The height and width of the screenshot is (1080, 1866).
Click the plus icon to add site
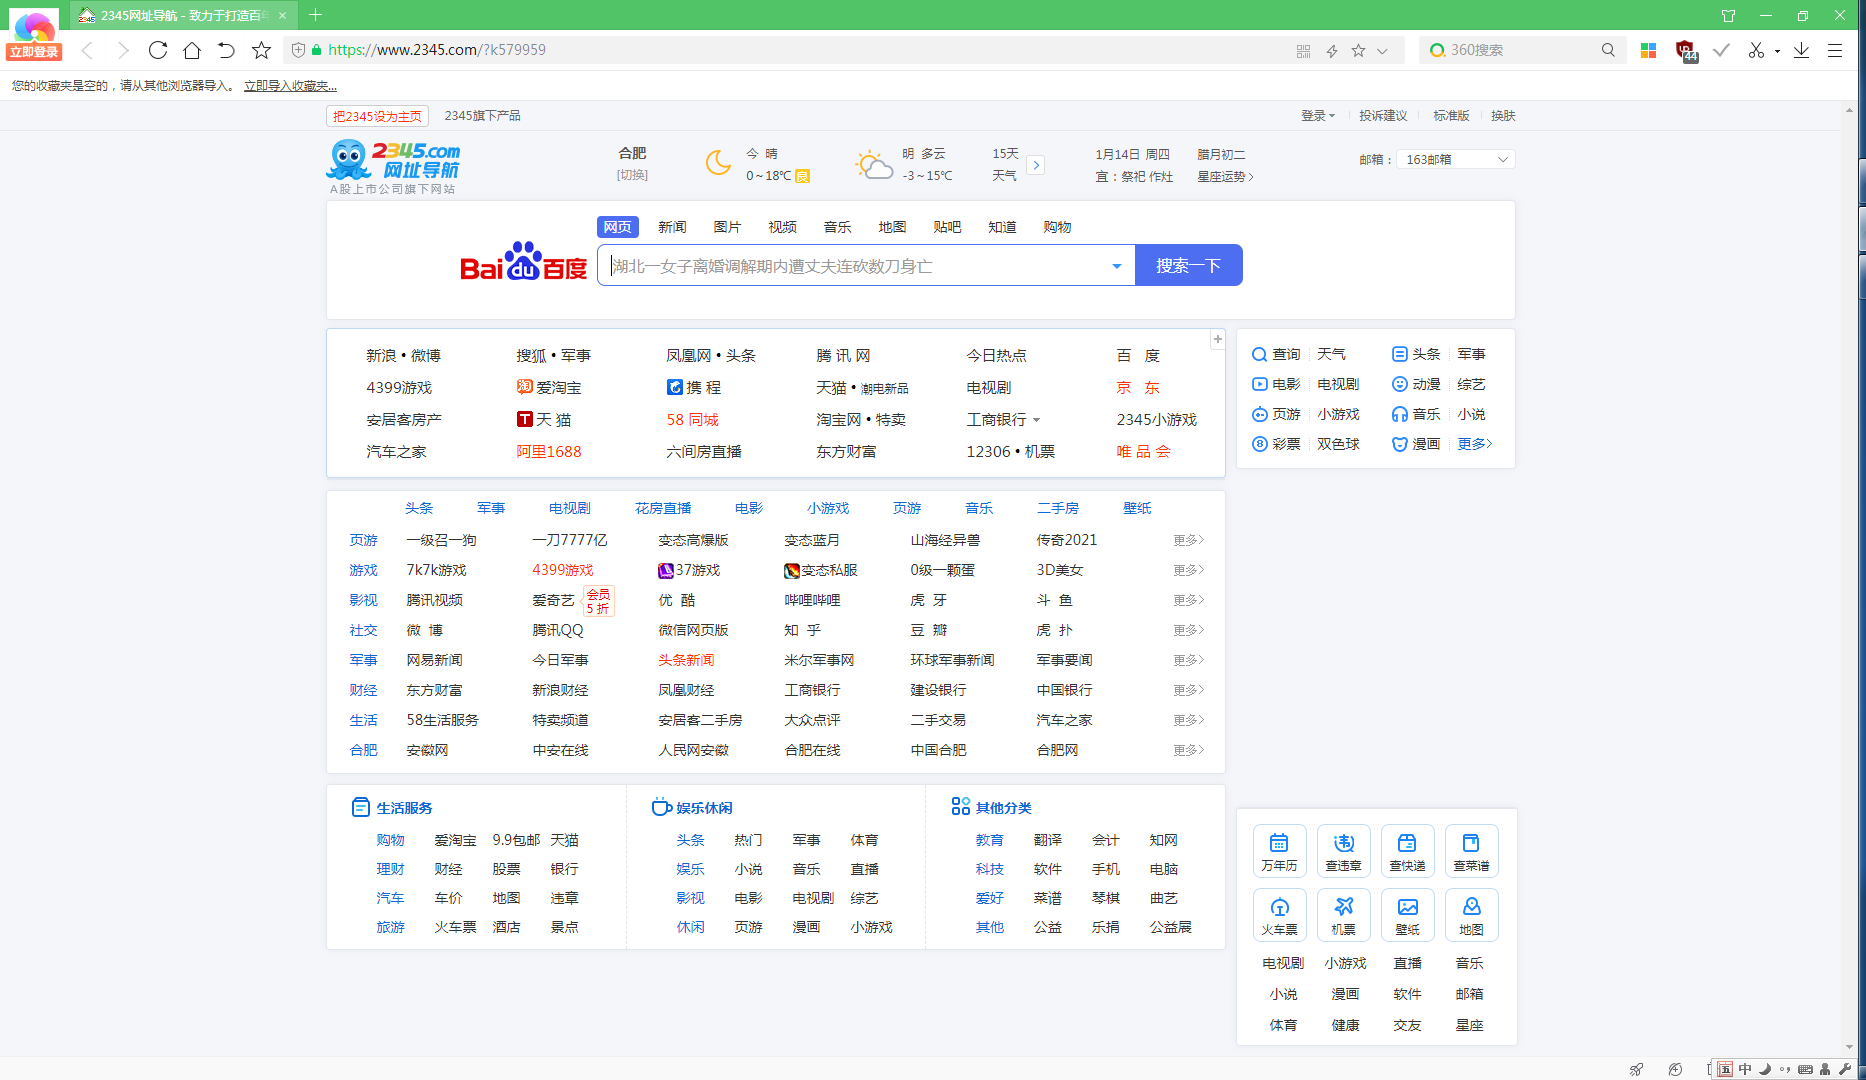tap(1217, 339)
